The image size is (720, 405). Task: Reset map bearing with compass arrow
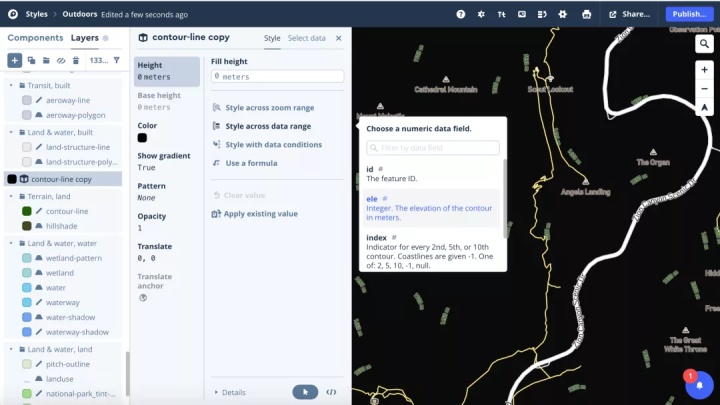pos(704,107)
